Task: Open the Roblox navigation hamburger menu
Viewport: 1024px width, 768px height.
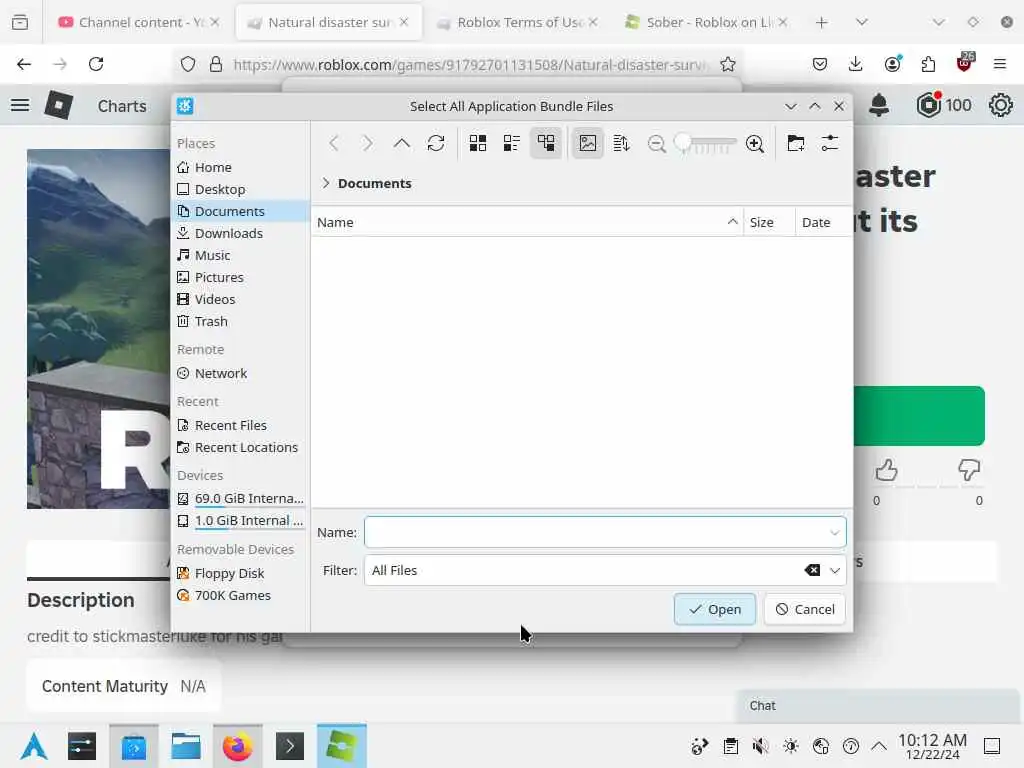Action: pos(20,105)
